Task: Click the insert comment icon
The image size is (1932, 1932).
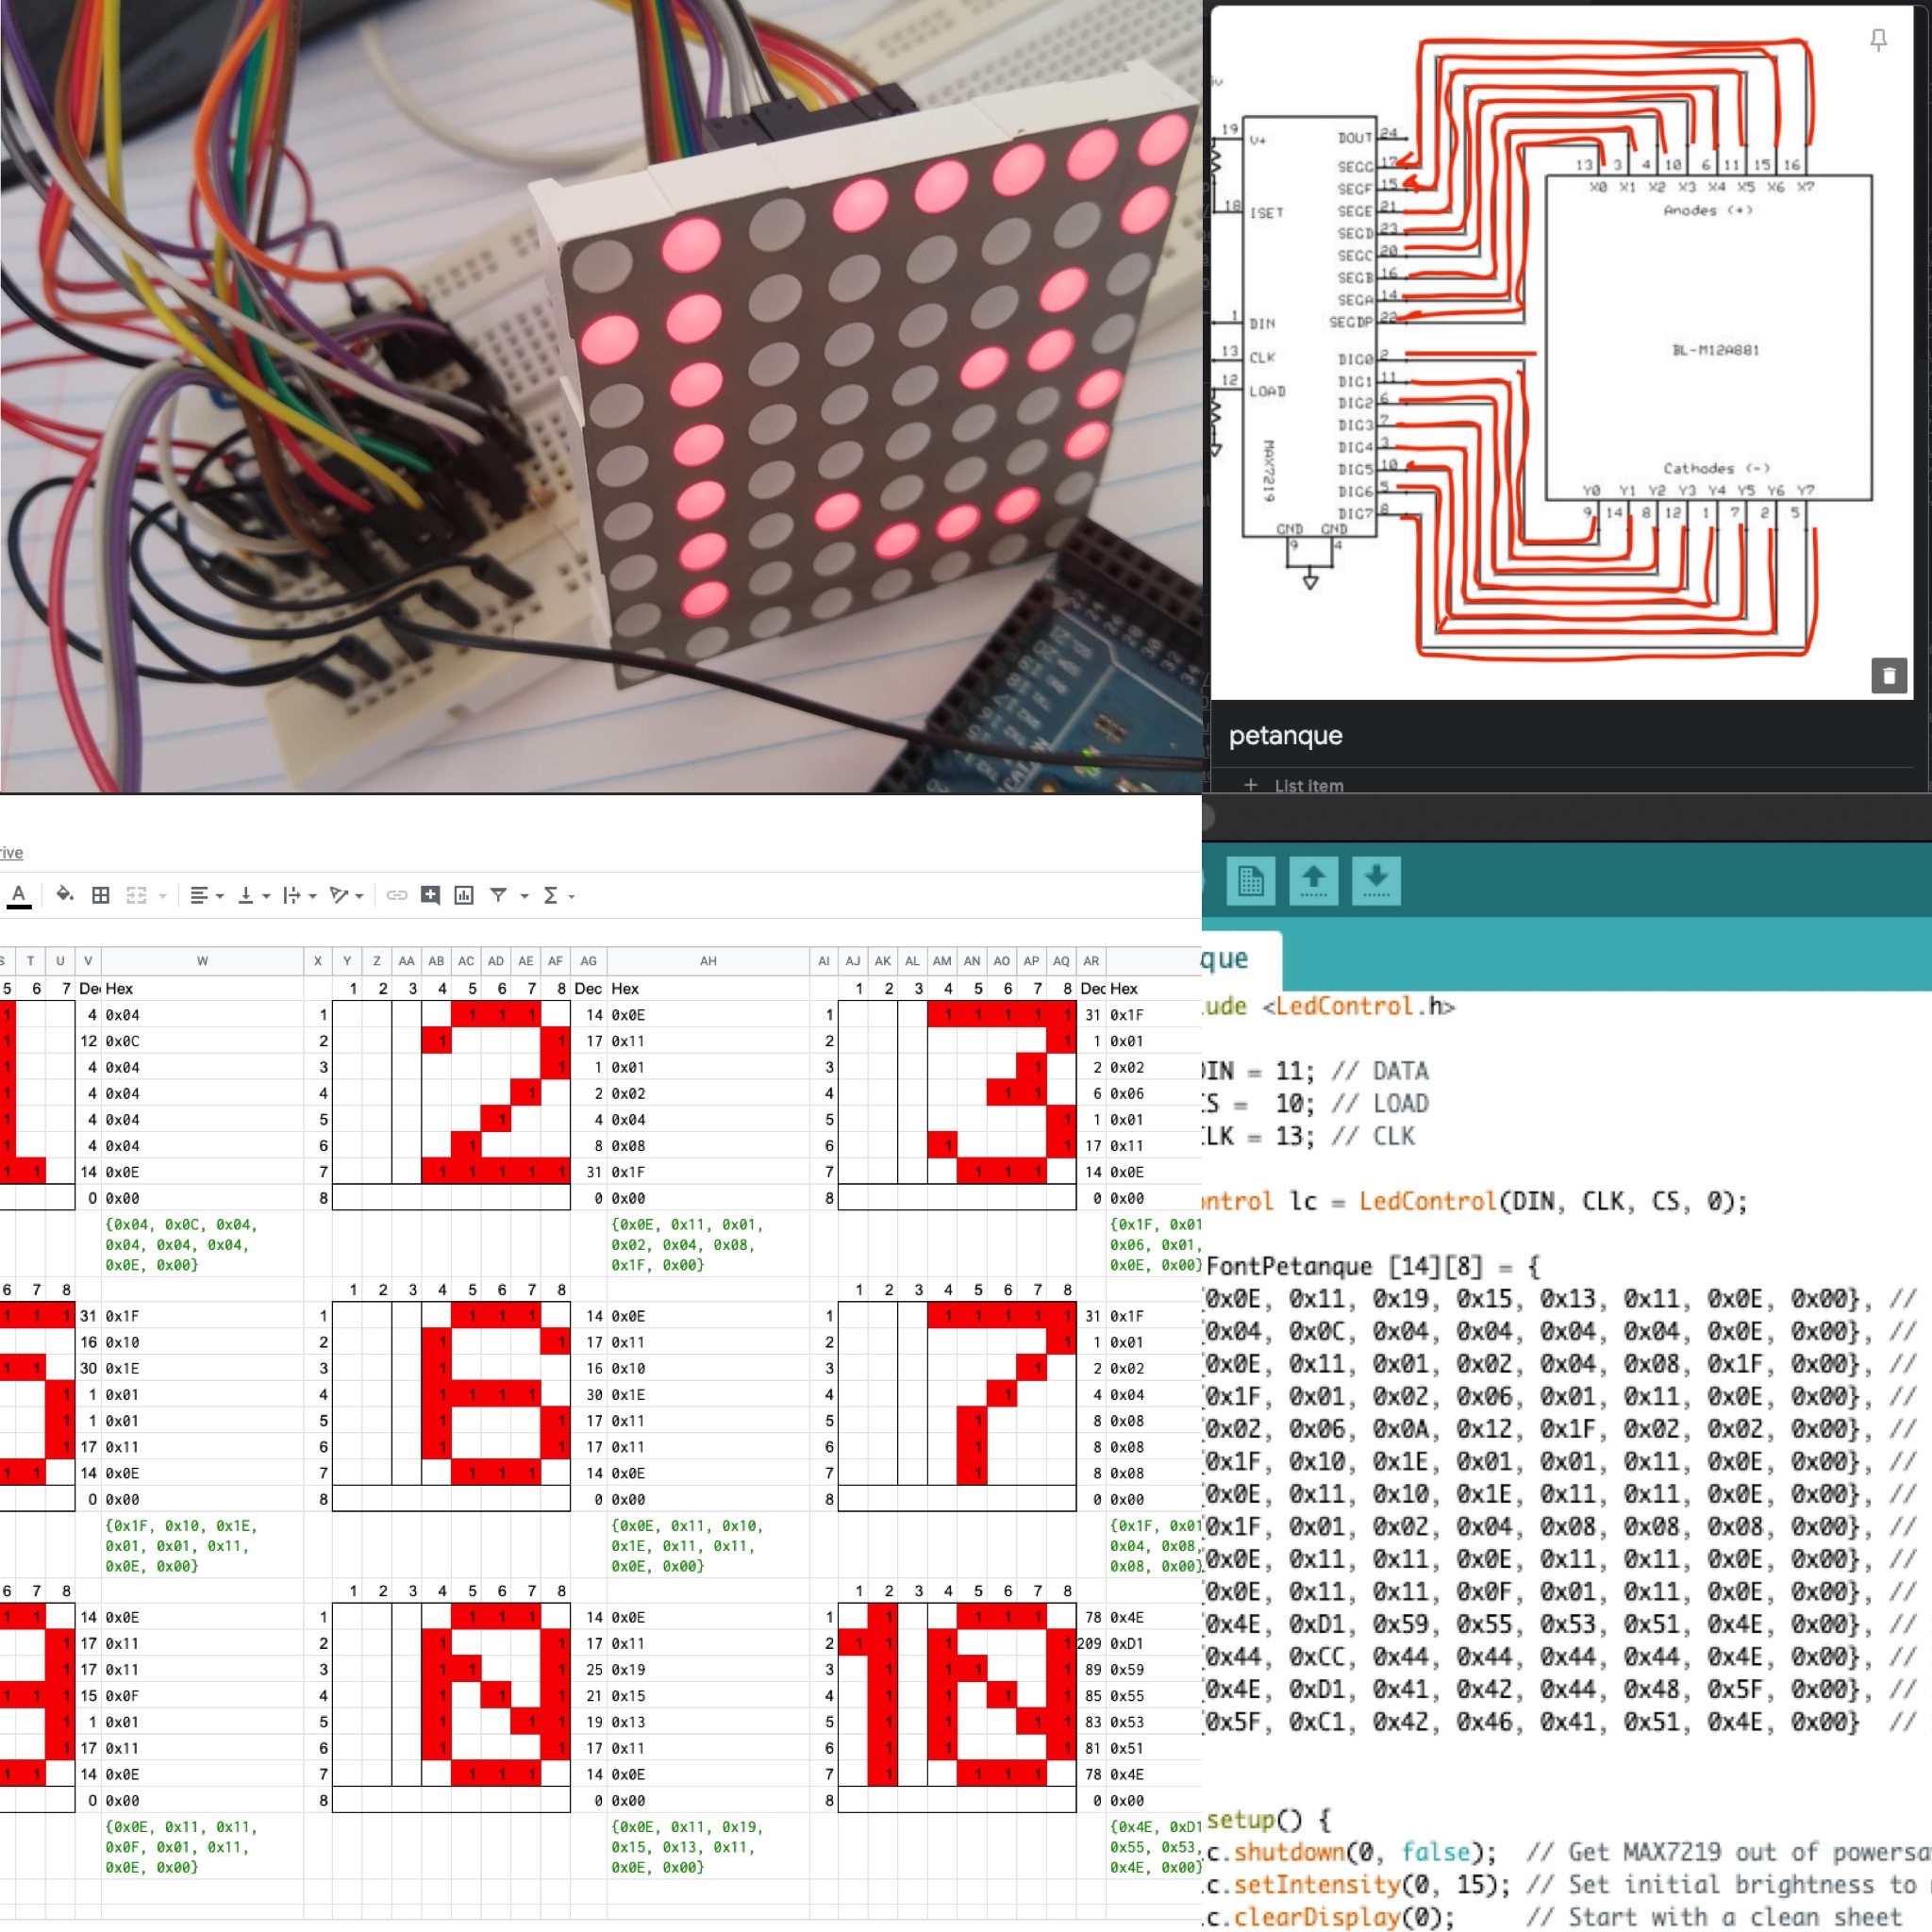Action: [x=431, y=895]
